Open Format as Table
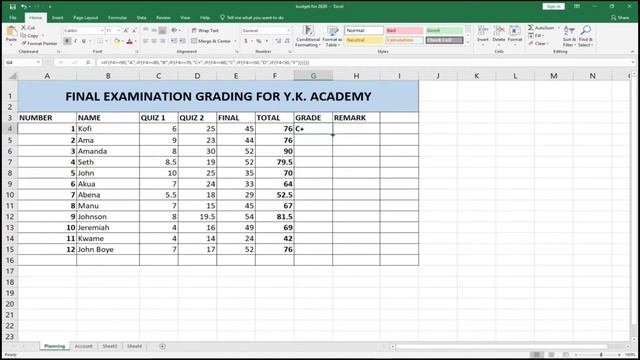The image size is (640, 360). (x=332, y=36)
